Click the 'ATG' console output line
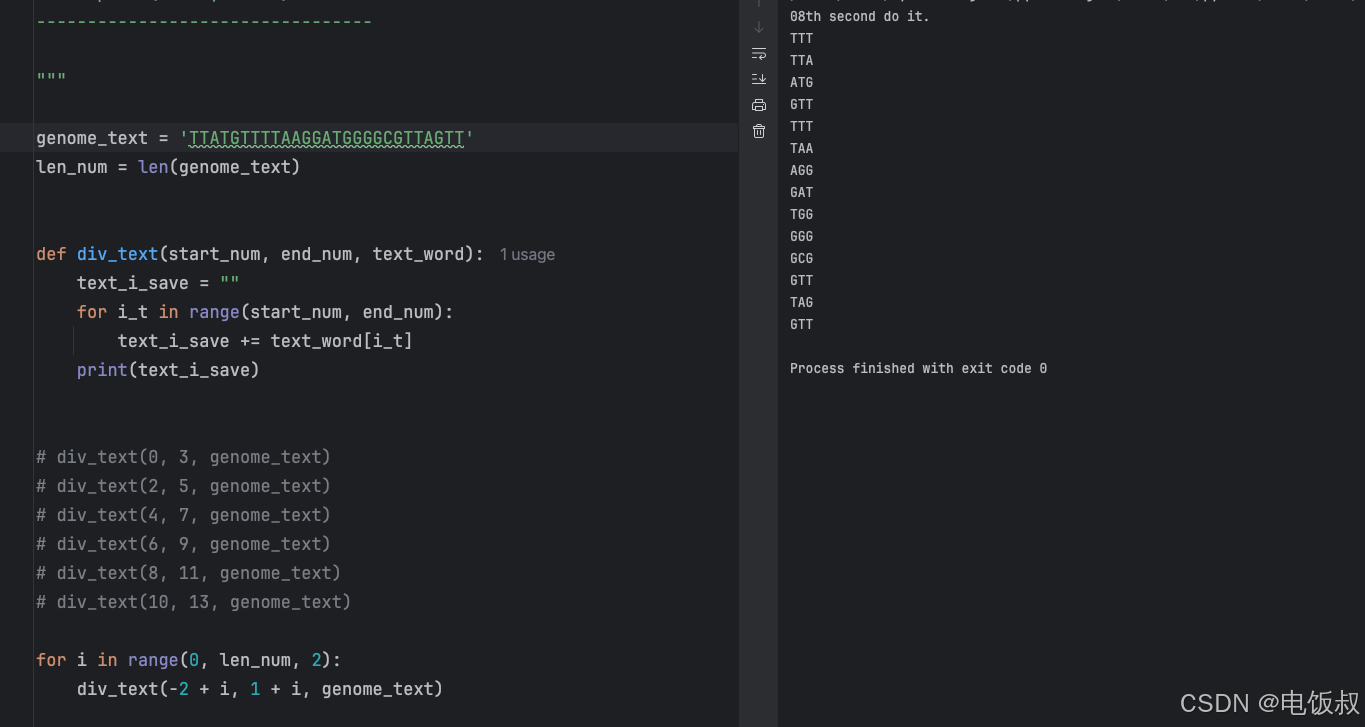 click(801, 83)
